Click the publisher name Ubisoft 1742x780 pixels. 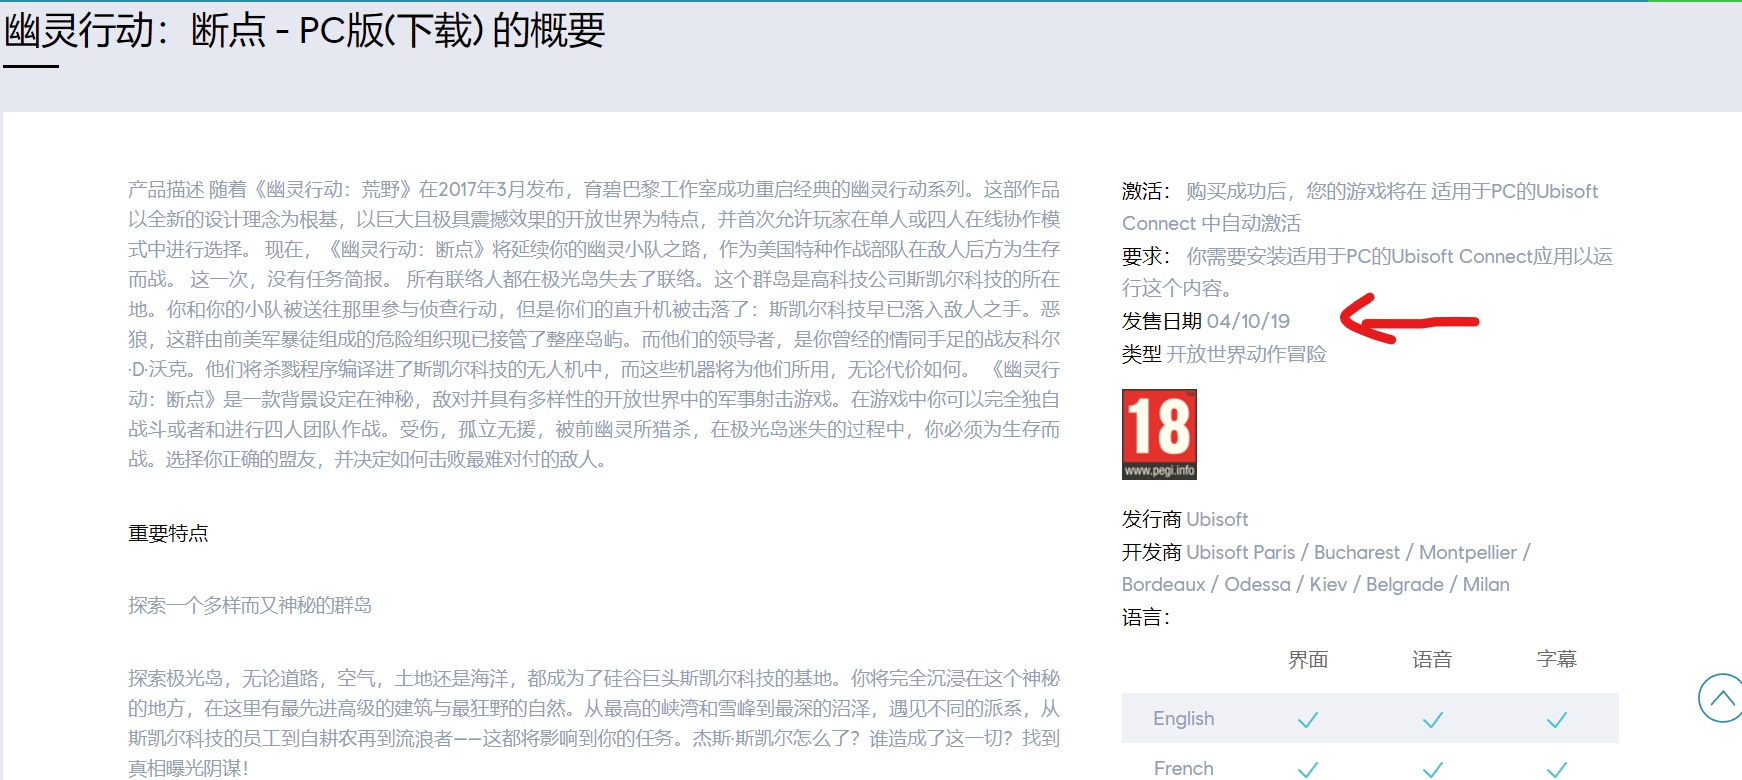coord(1217,519)
